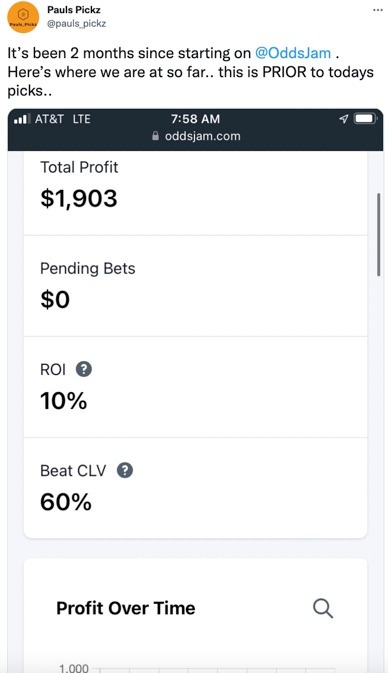Click the Beat CLV 60% value
Screen dimensions: 388x673
coord(66,502)
